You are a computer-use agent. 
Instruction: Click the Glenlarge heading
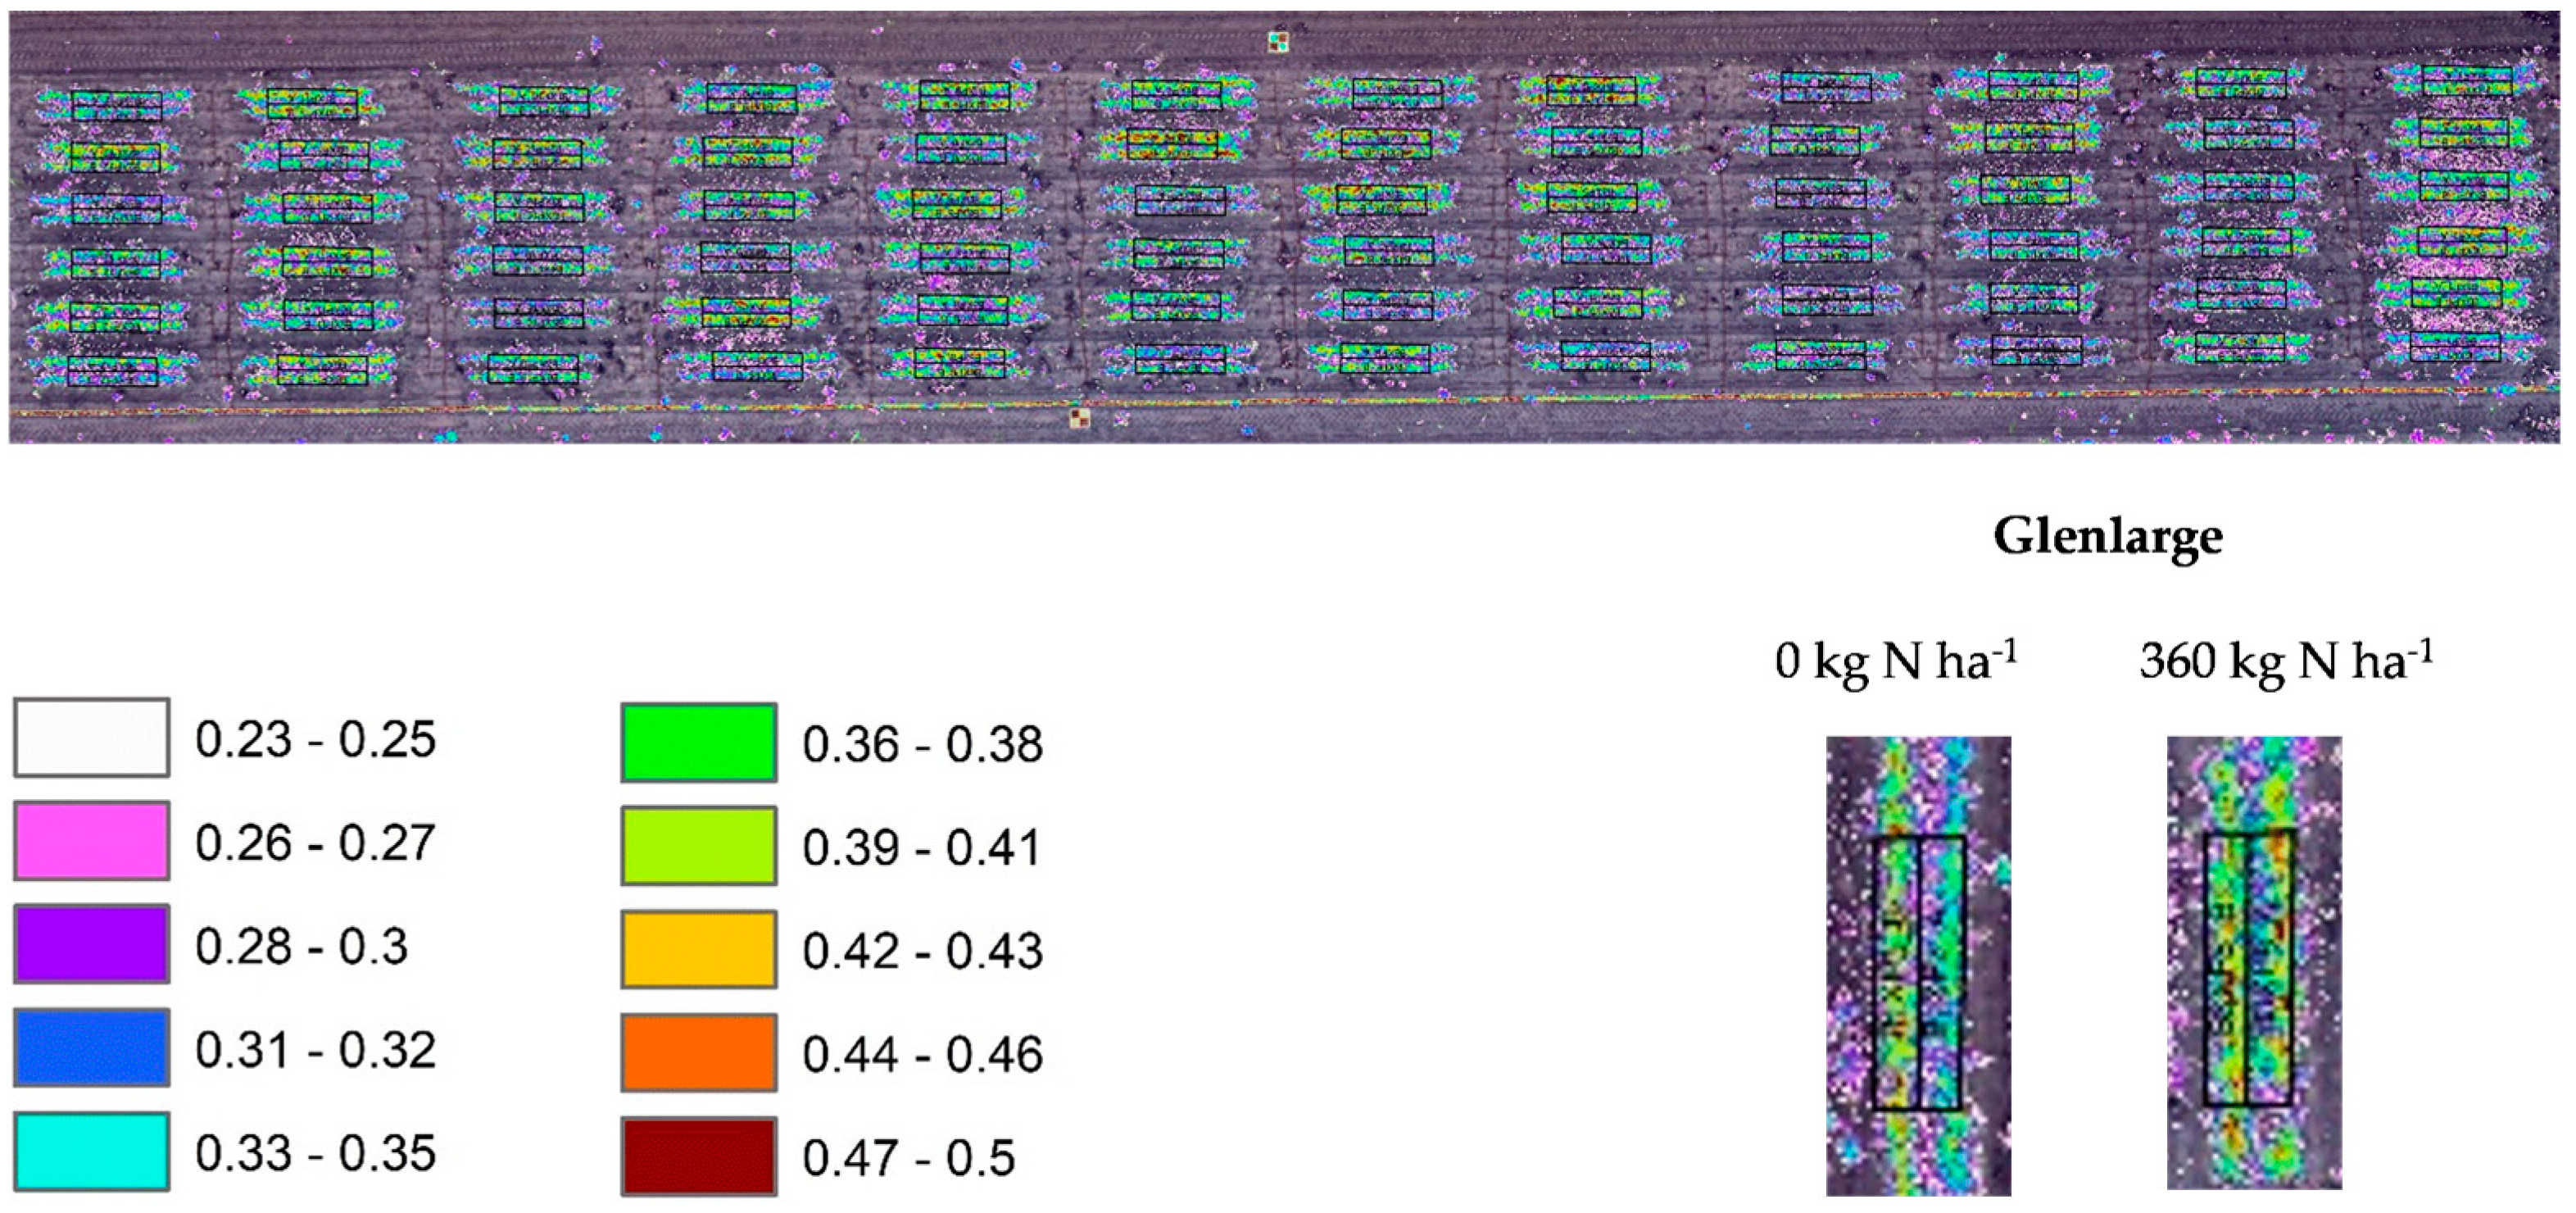coord(2107,537)
